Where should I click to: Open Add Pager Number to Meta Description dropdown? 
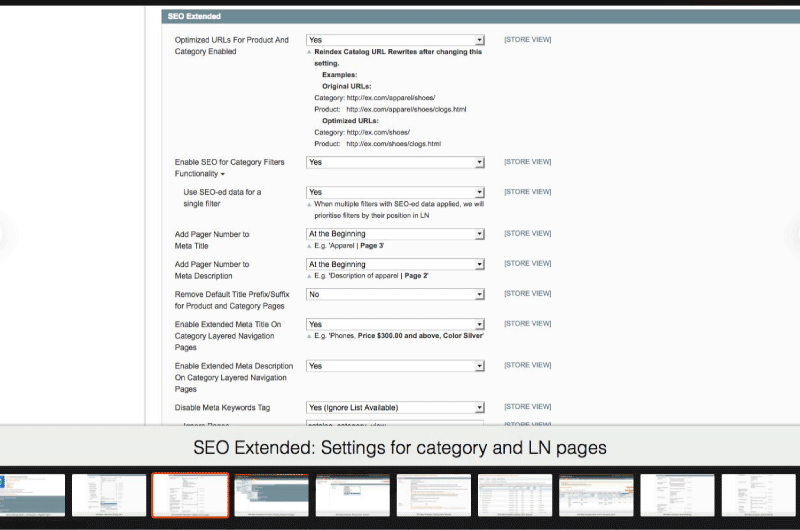(x=395, y=264)
